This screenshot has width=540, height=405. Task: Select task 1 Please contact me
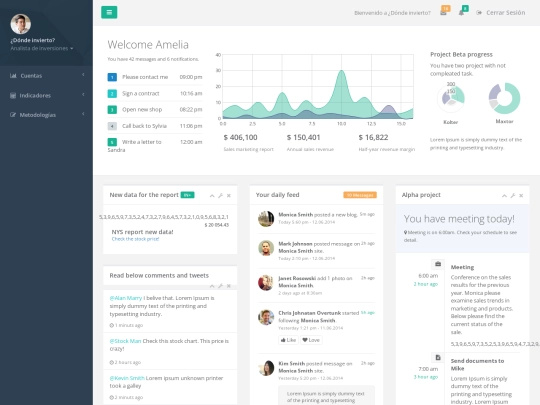[x=155, y=77]
